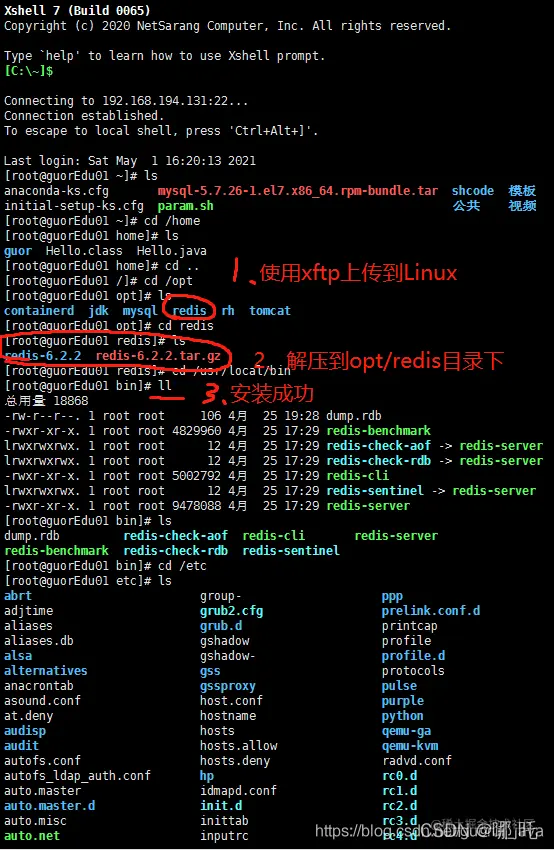Screen dimensions: 554x850
Task: Click the prelink.conf.d directory entry
Action: [x=431, y=611]
